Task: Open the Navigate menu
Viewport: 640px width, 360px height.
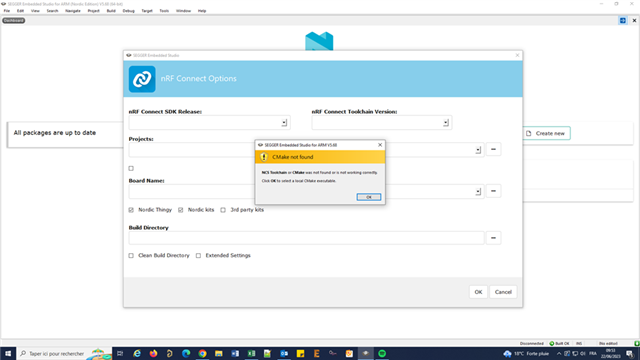Action: tap(73, 11)
